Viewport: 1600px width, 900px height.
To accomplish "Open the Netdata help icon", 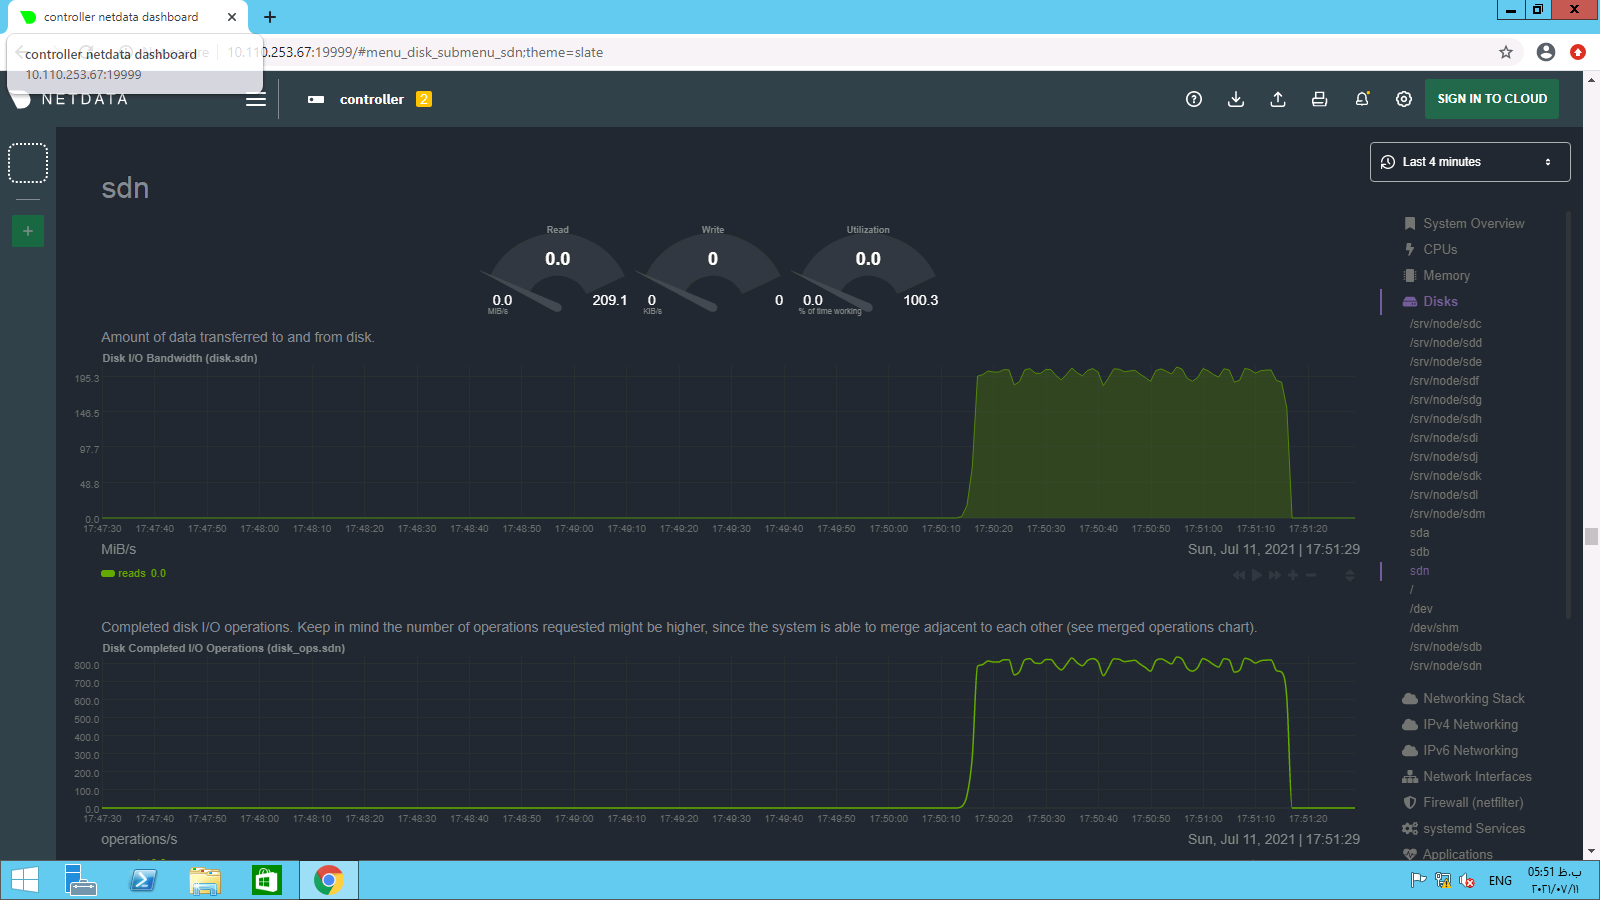I will [x=1193, y=99].
